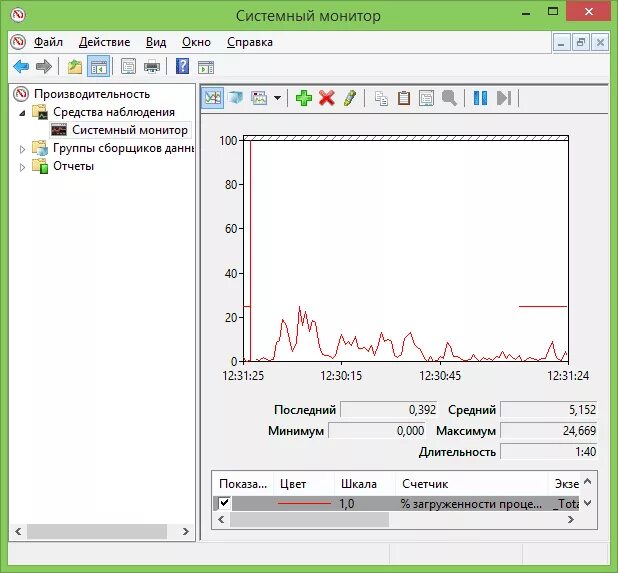Click the Показа... column header
The image size is (618, 573).
[243, 484]
